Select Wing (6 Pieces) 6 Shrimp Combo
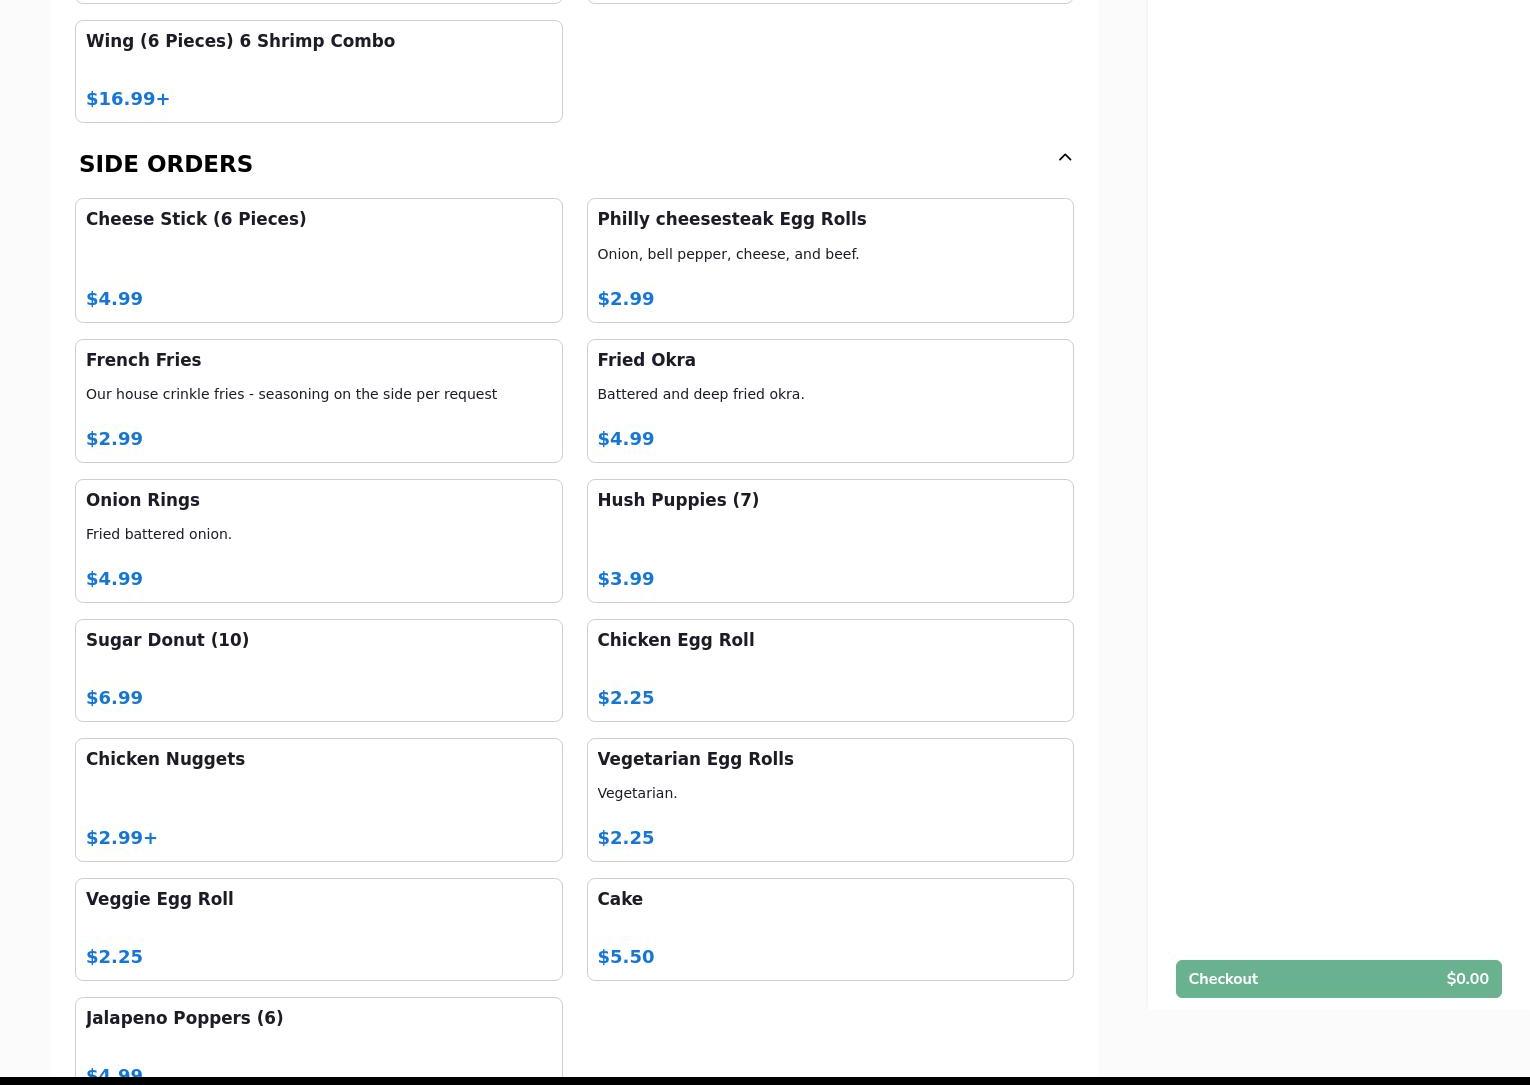This screenshot has width=1530, height=1085. [318, 71]
